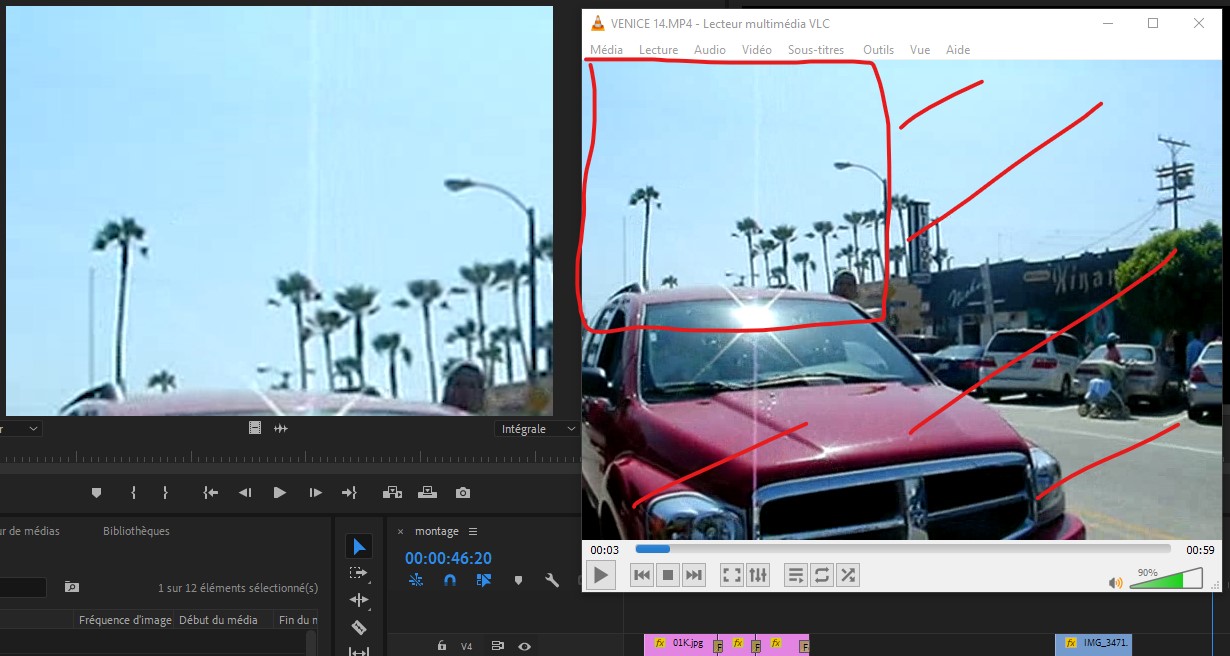Open VLC extended settings equalizer icon

point(759,575)
